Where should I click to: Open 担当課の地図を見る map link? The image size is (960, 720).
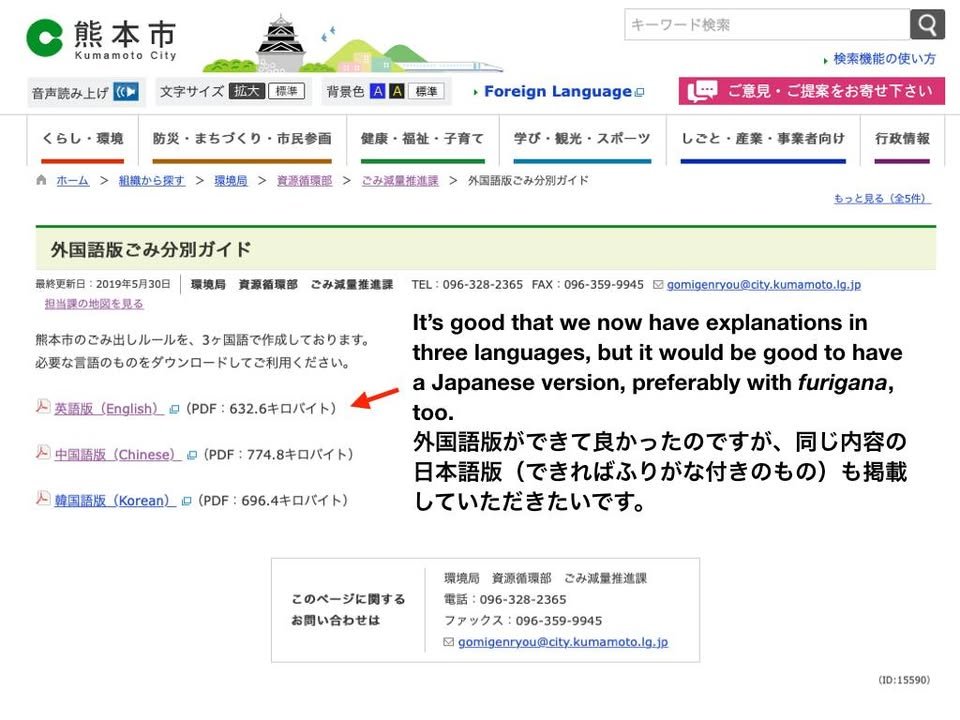[x=94, y=304]
